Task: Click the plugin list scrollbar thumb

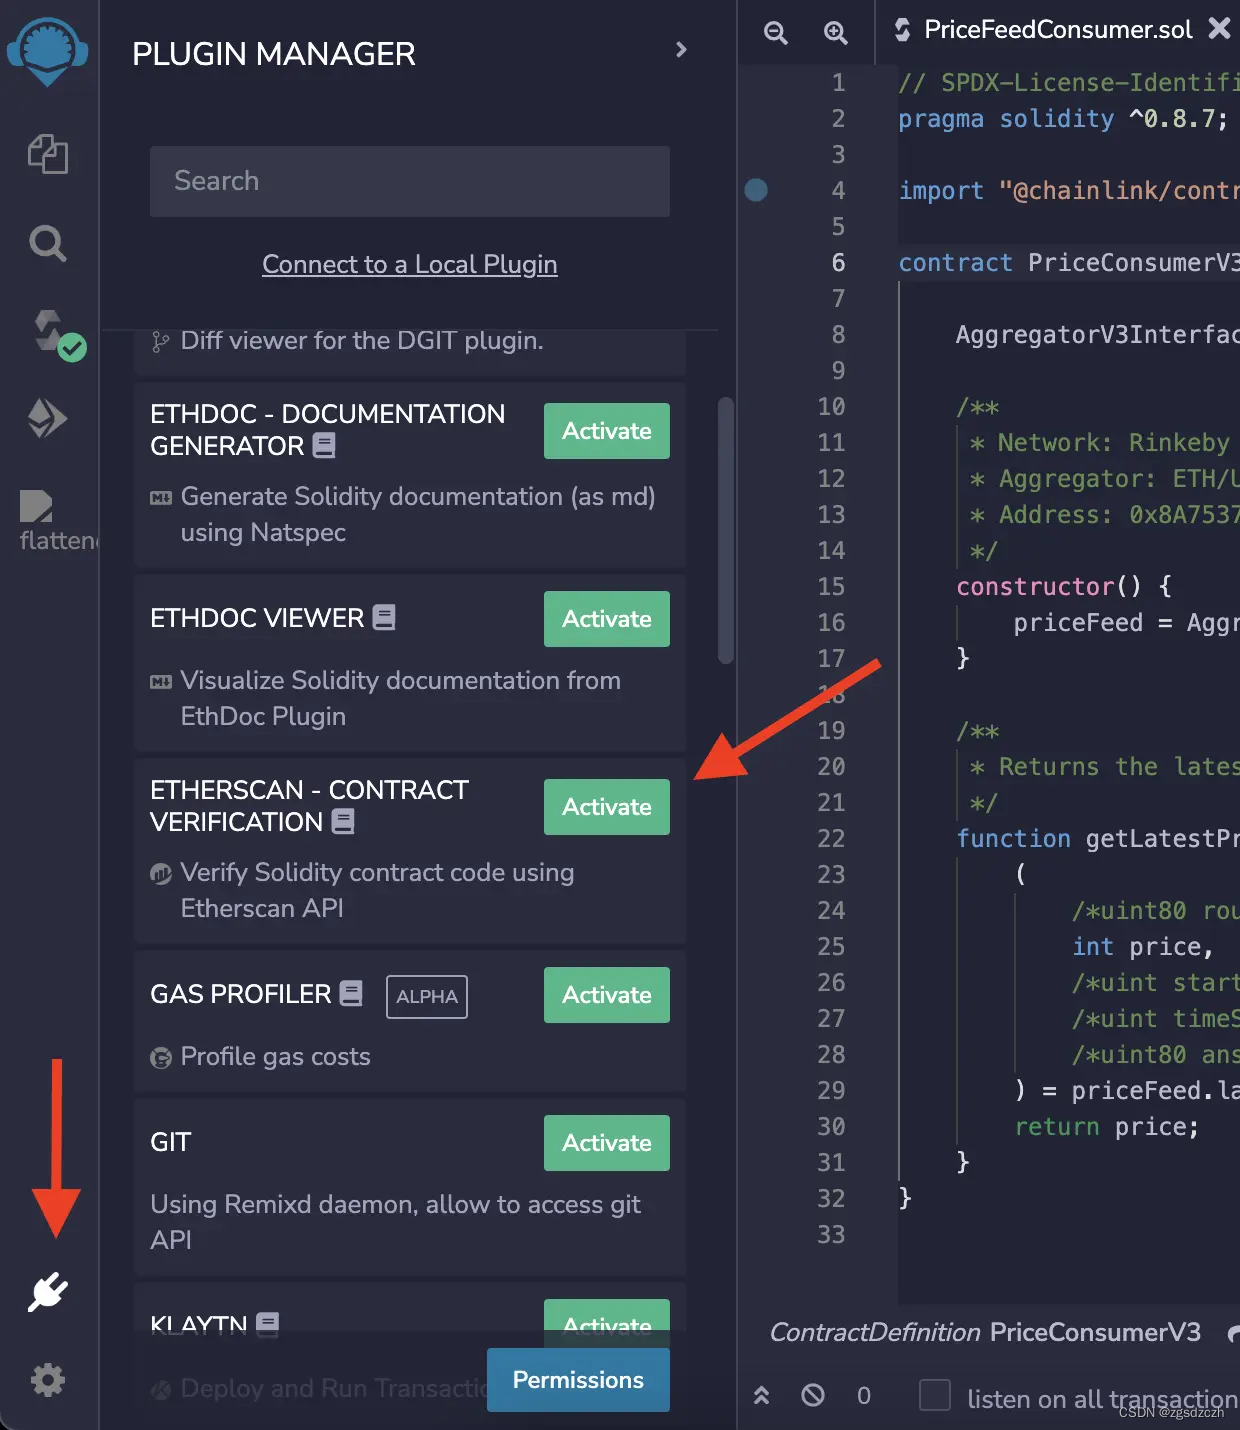Action: [x=726, y=531]
